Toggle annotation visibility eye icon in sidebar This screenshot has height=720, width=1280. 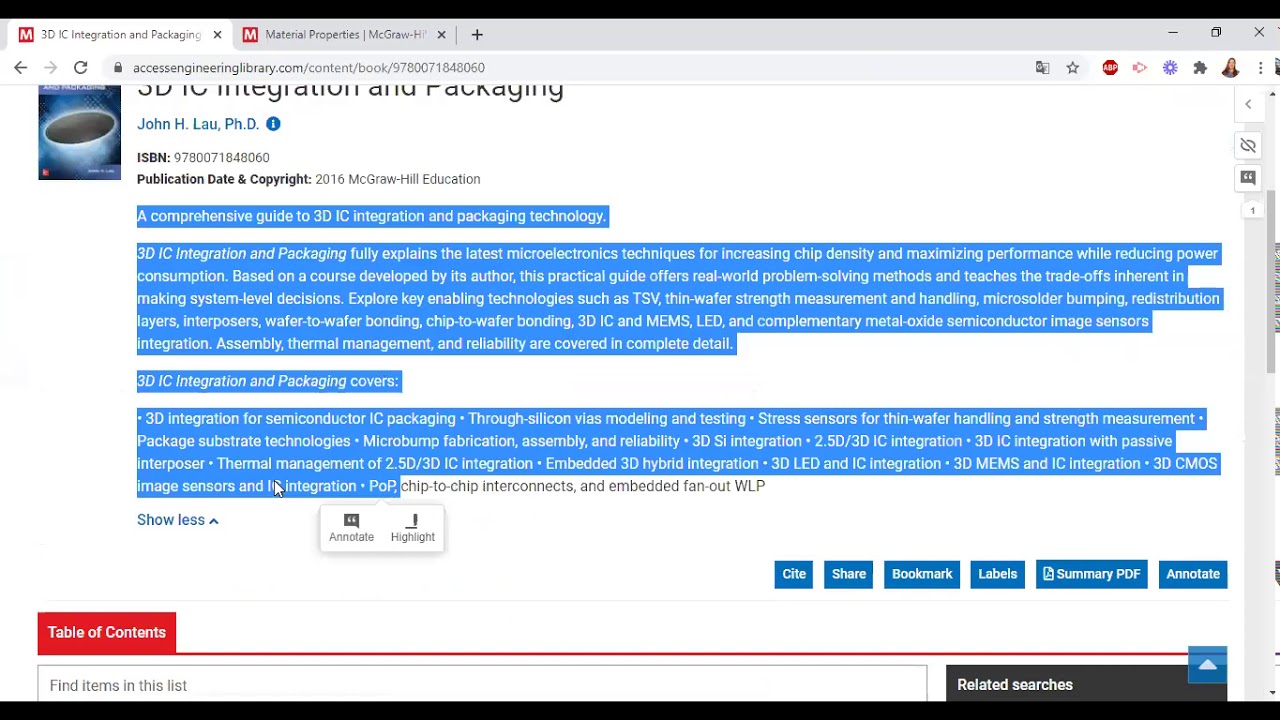(1248, 146)
